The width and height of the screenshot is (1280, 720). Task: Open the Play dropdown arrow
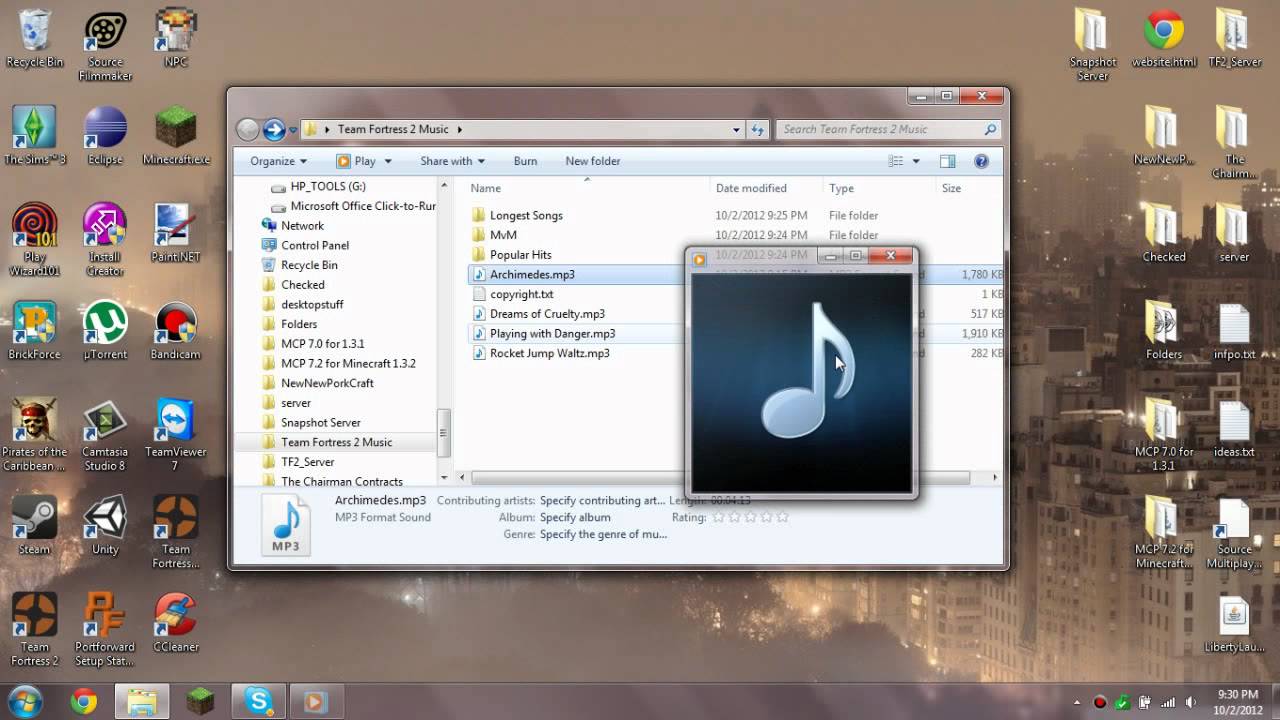pyautogui.click(x=388, y=161)
